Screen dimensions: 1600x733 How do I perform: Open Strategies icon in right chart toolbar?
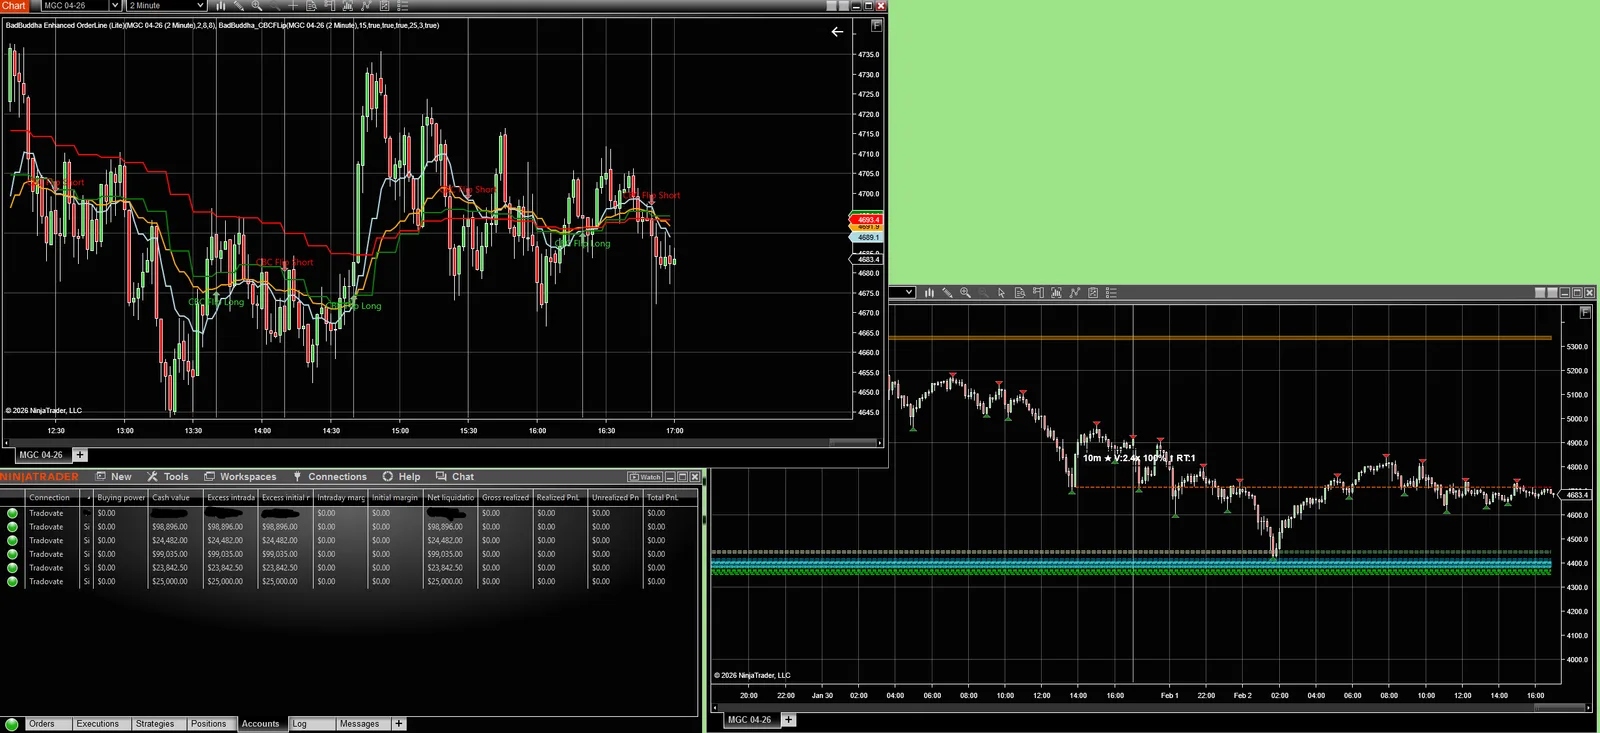coord(1074,293)
